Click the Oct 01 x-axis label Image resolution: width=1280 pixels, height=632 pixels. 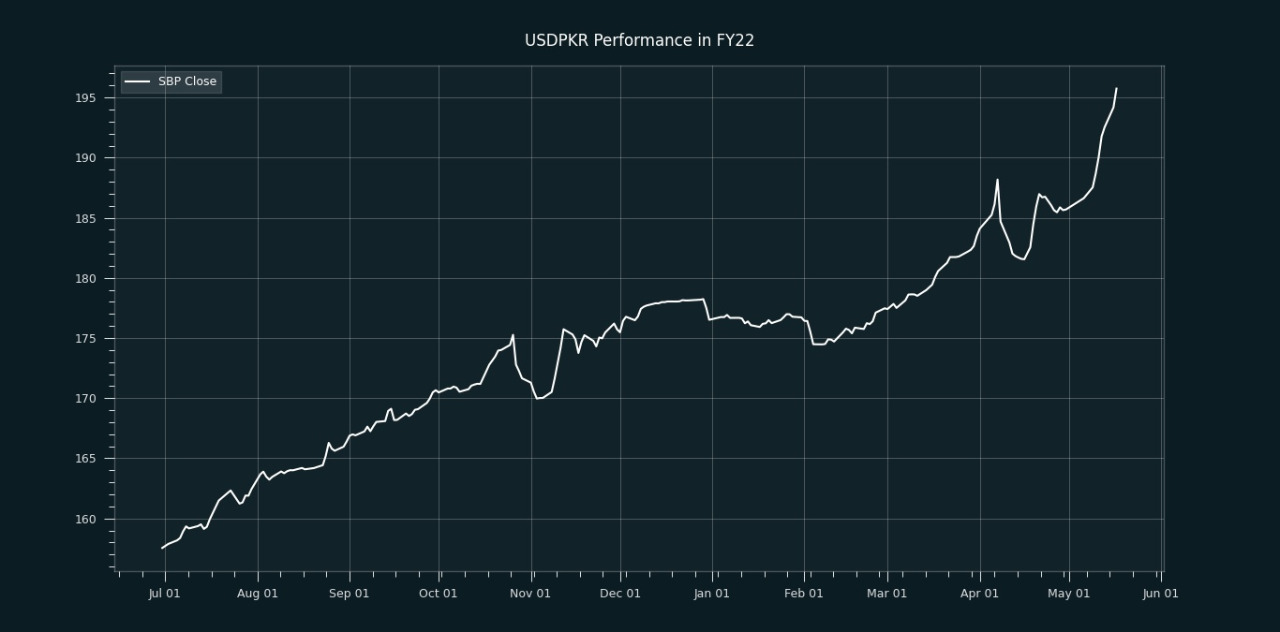(x=438, y=593)
